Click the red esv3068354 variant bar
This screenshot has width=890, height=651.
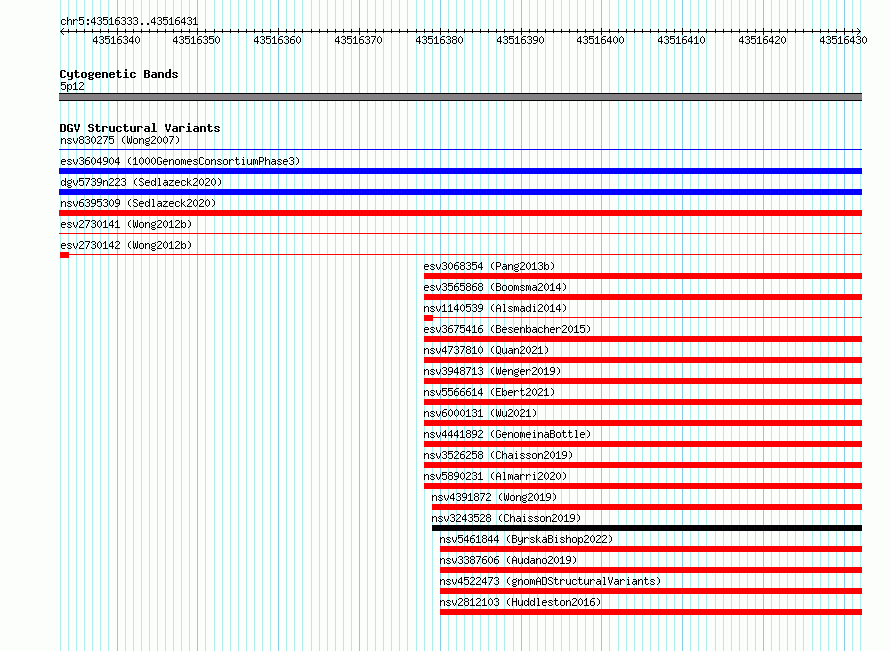tap(643, 276)
